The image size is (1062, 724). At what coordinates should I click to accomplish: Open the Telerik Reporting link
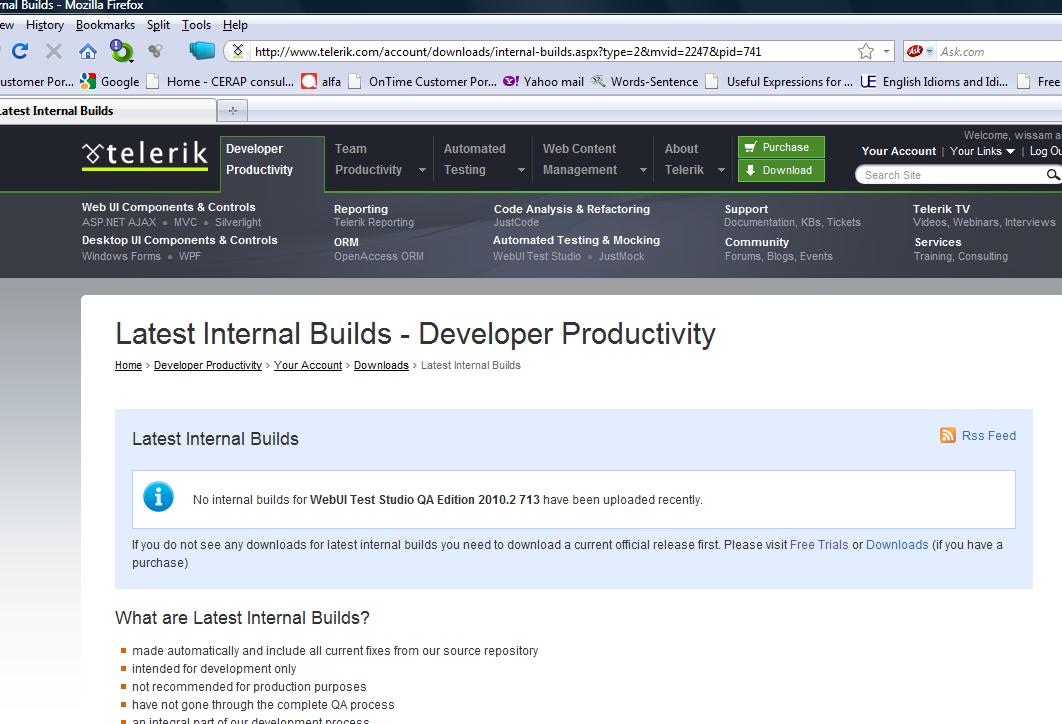(x=373, y=222)
